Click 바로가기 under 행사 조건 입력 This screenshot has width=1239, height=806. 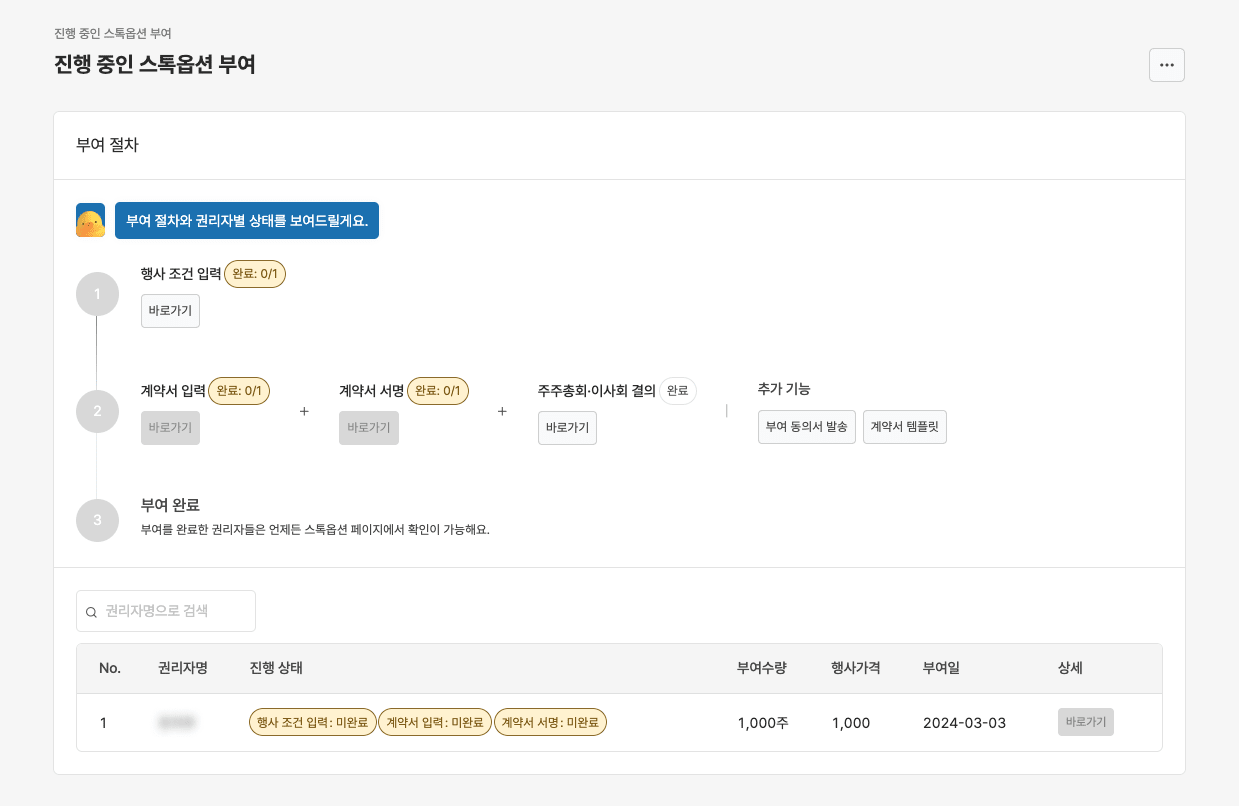[170, 311]
